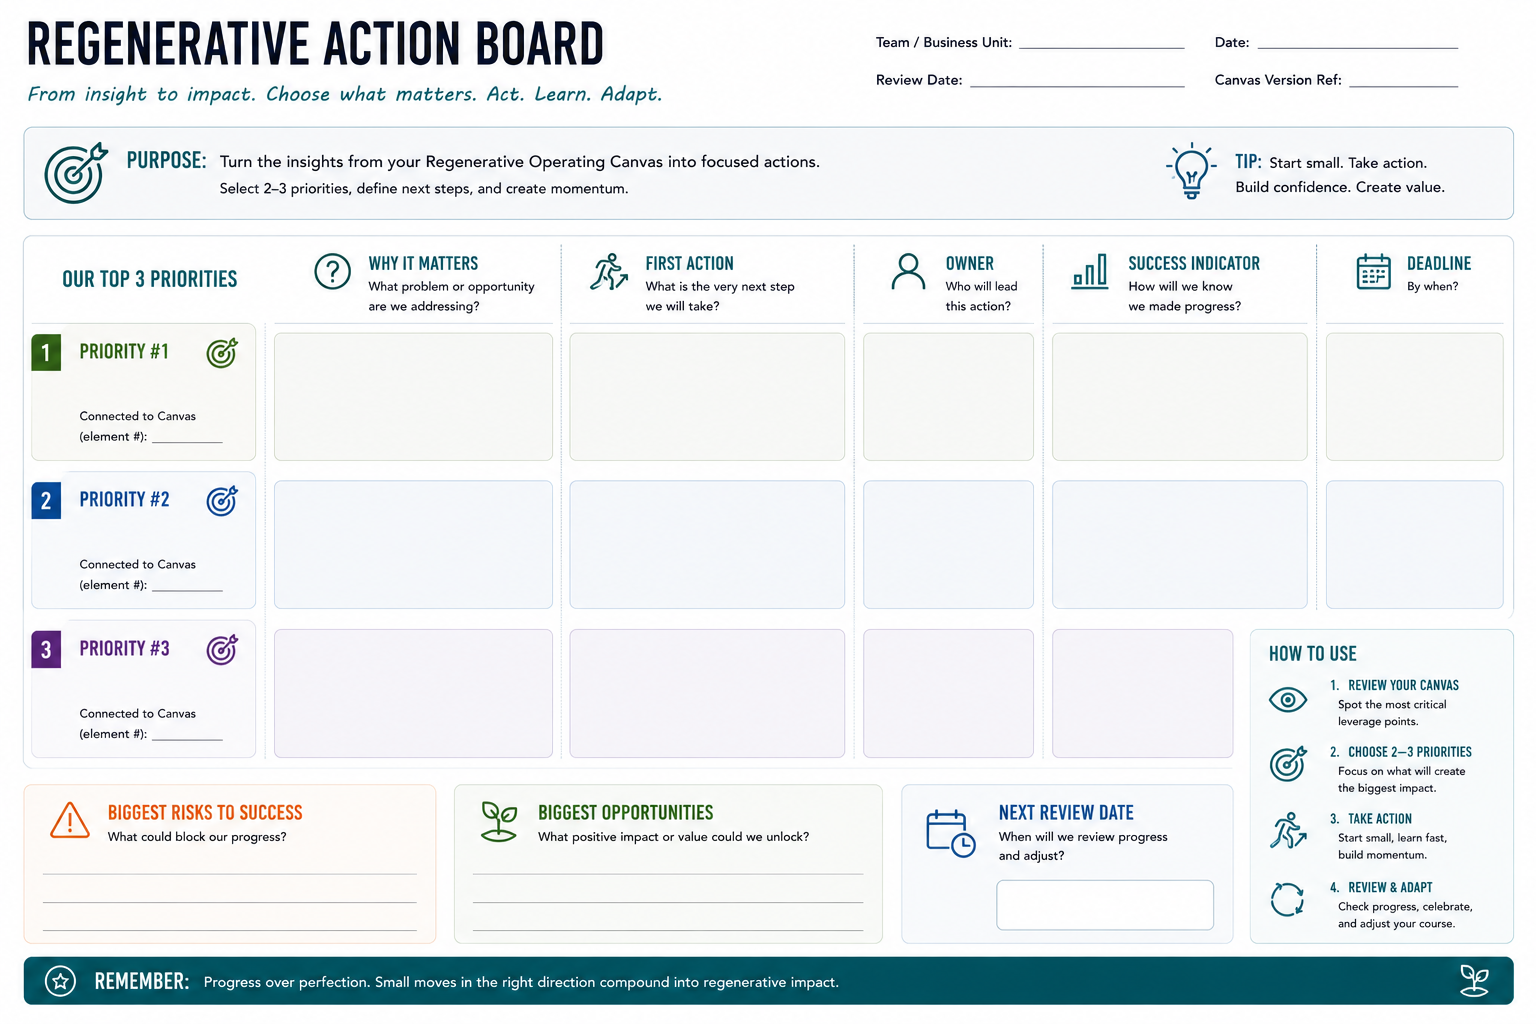Click the target icon beside PURPOSE
Image resolution: width=1536 pixels, height=1024 pixels.
tap(76, 173)
